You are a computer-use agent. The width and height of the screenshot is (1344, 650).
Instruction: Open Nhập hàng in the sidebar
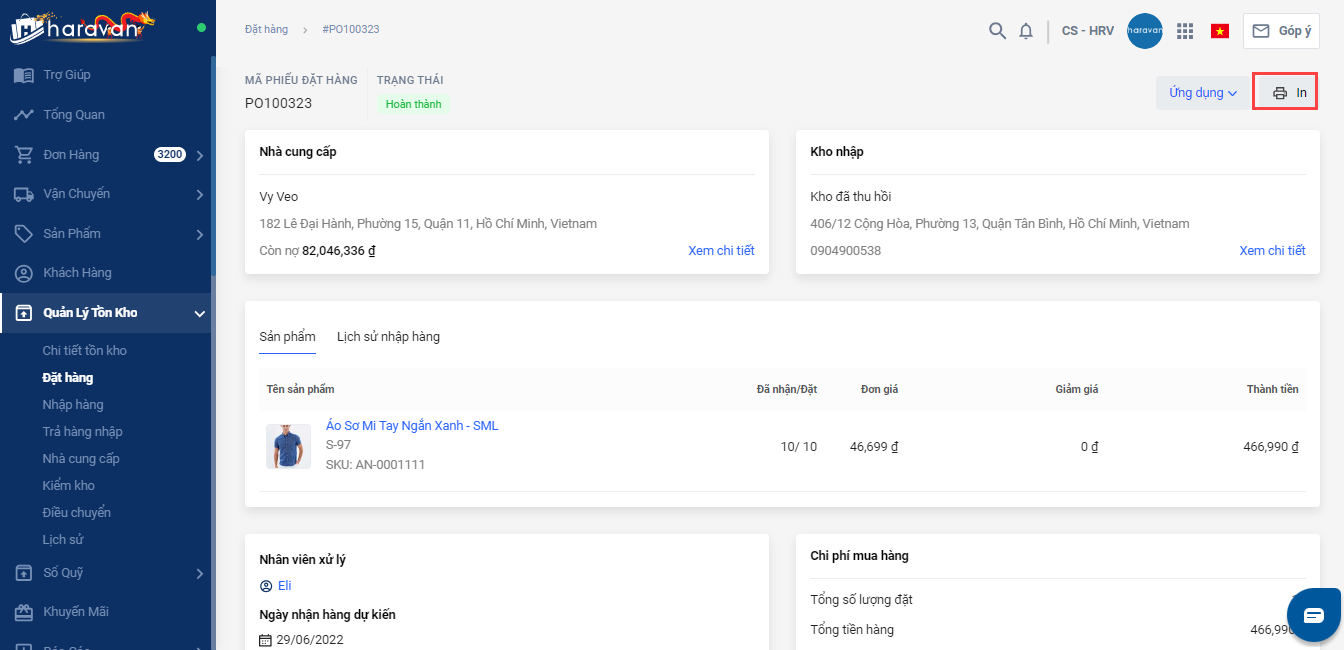tap(73, 405)
